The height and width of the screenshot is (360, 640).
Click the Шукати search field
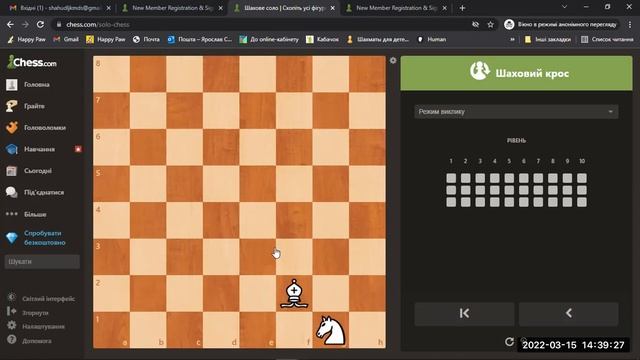click(x=42, y=262)
